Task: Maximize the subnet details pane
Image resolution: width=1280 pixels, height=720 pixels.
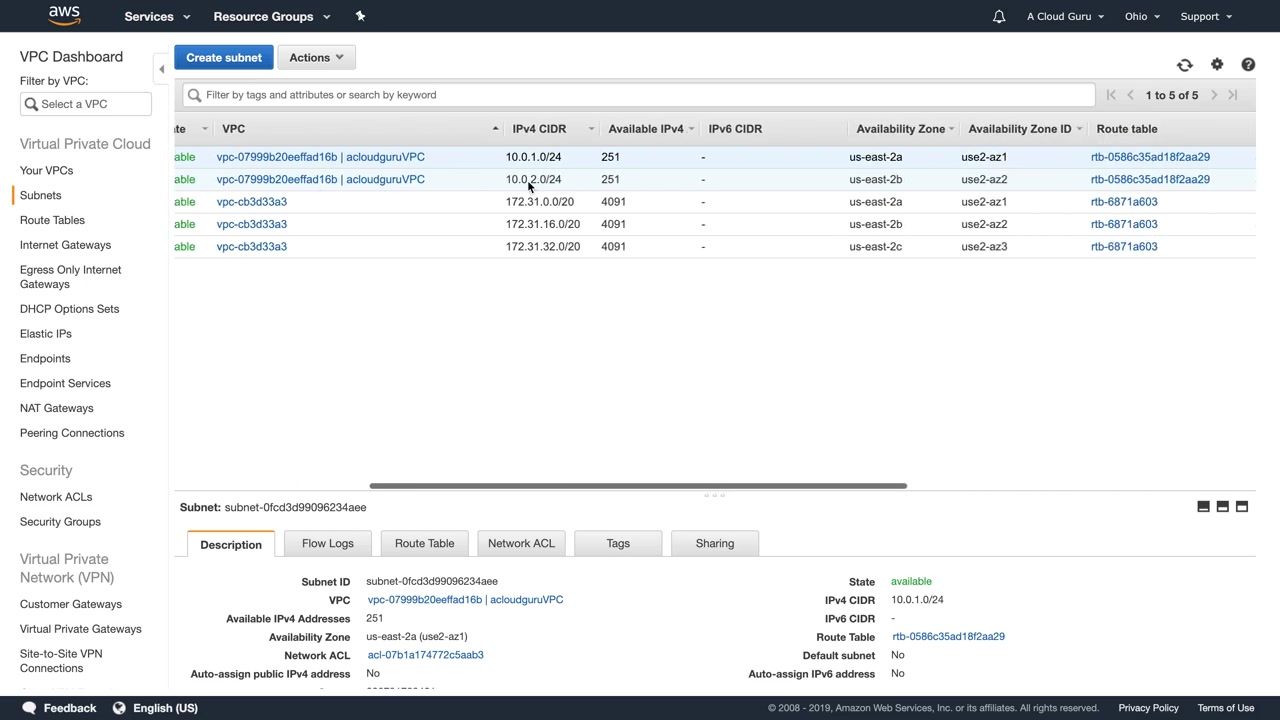Action: [x=1242, y=507]
